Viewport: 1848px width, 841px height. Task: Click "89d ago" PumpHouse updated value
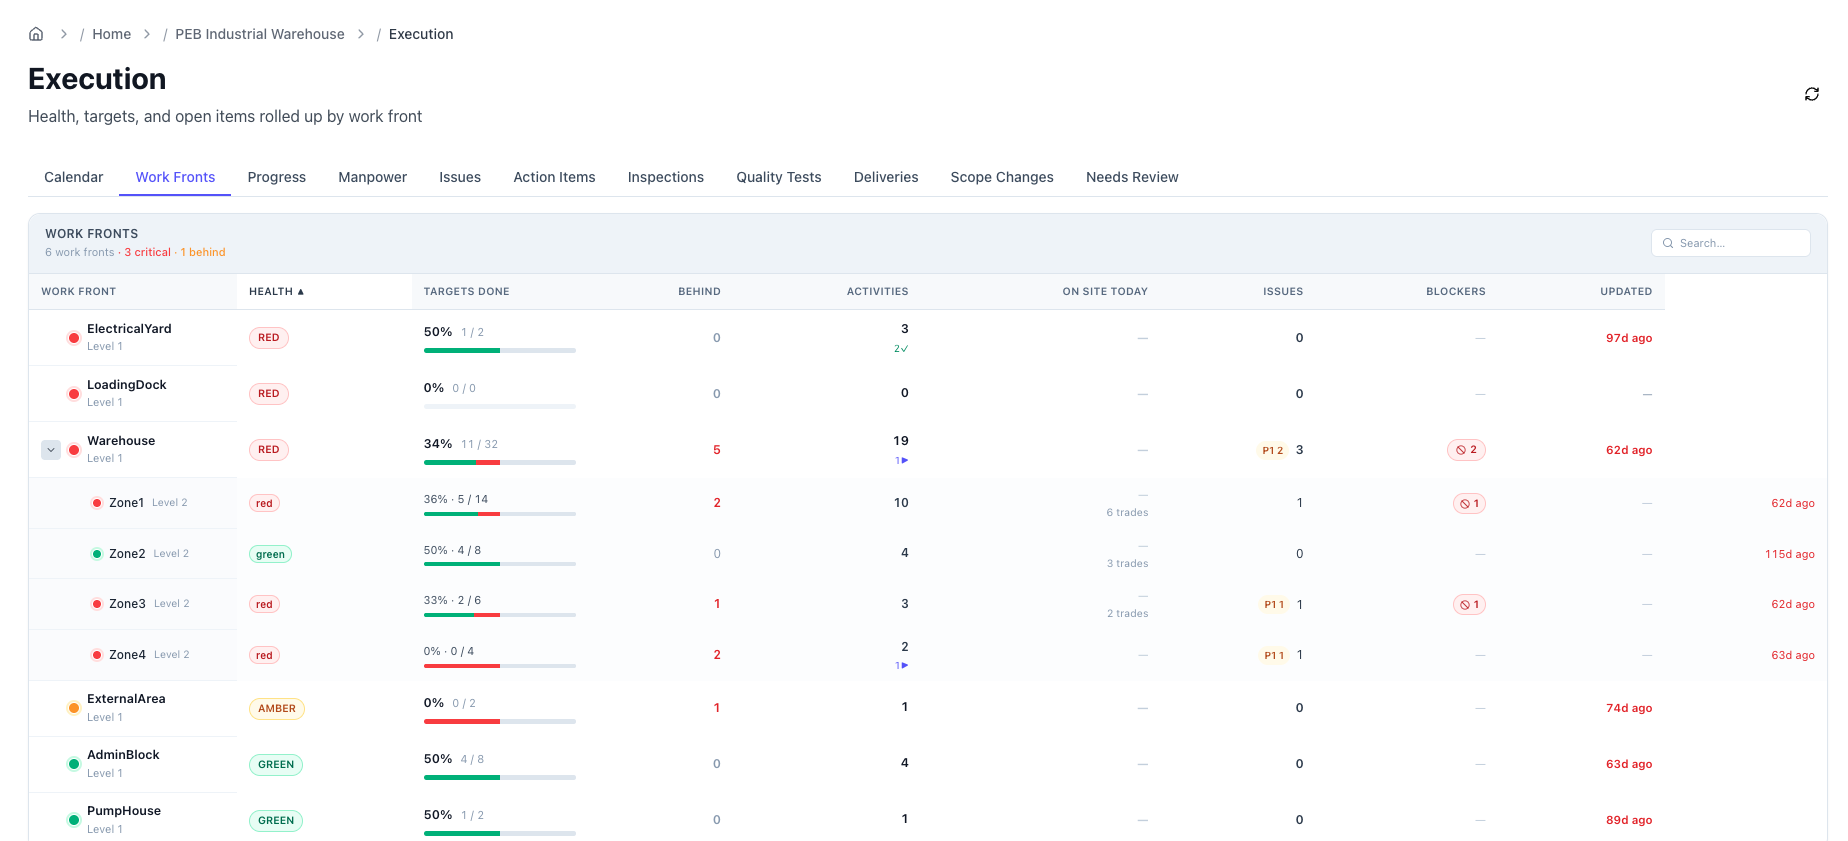pos(1629,820)
